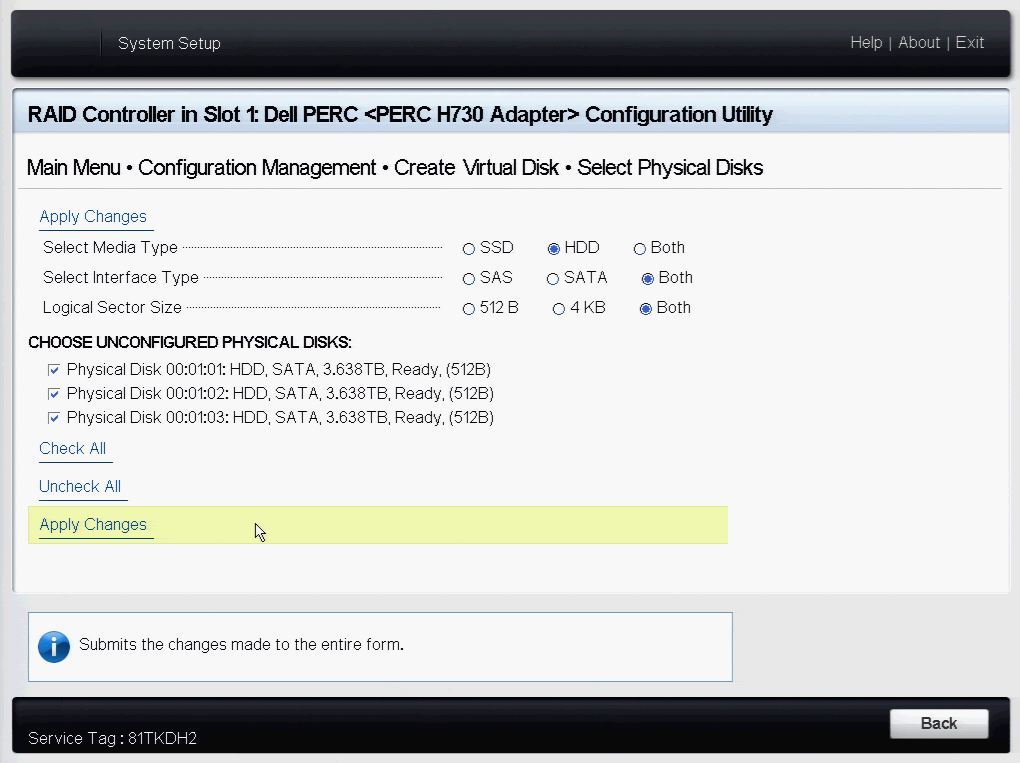This screenshot has width=1020, height=763.
Task: Select SAS as the interface type
Action: click(468, 278)
